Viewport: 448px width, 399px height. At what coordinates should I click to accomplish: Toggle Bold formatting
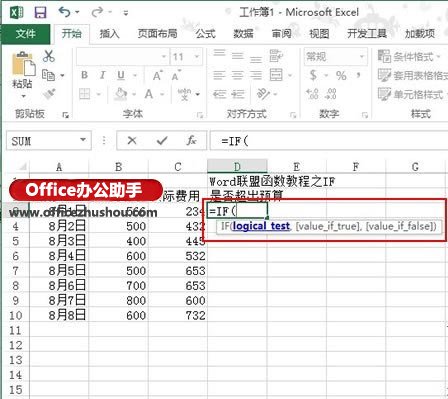[x=84, y=75]
